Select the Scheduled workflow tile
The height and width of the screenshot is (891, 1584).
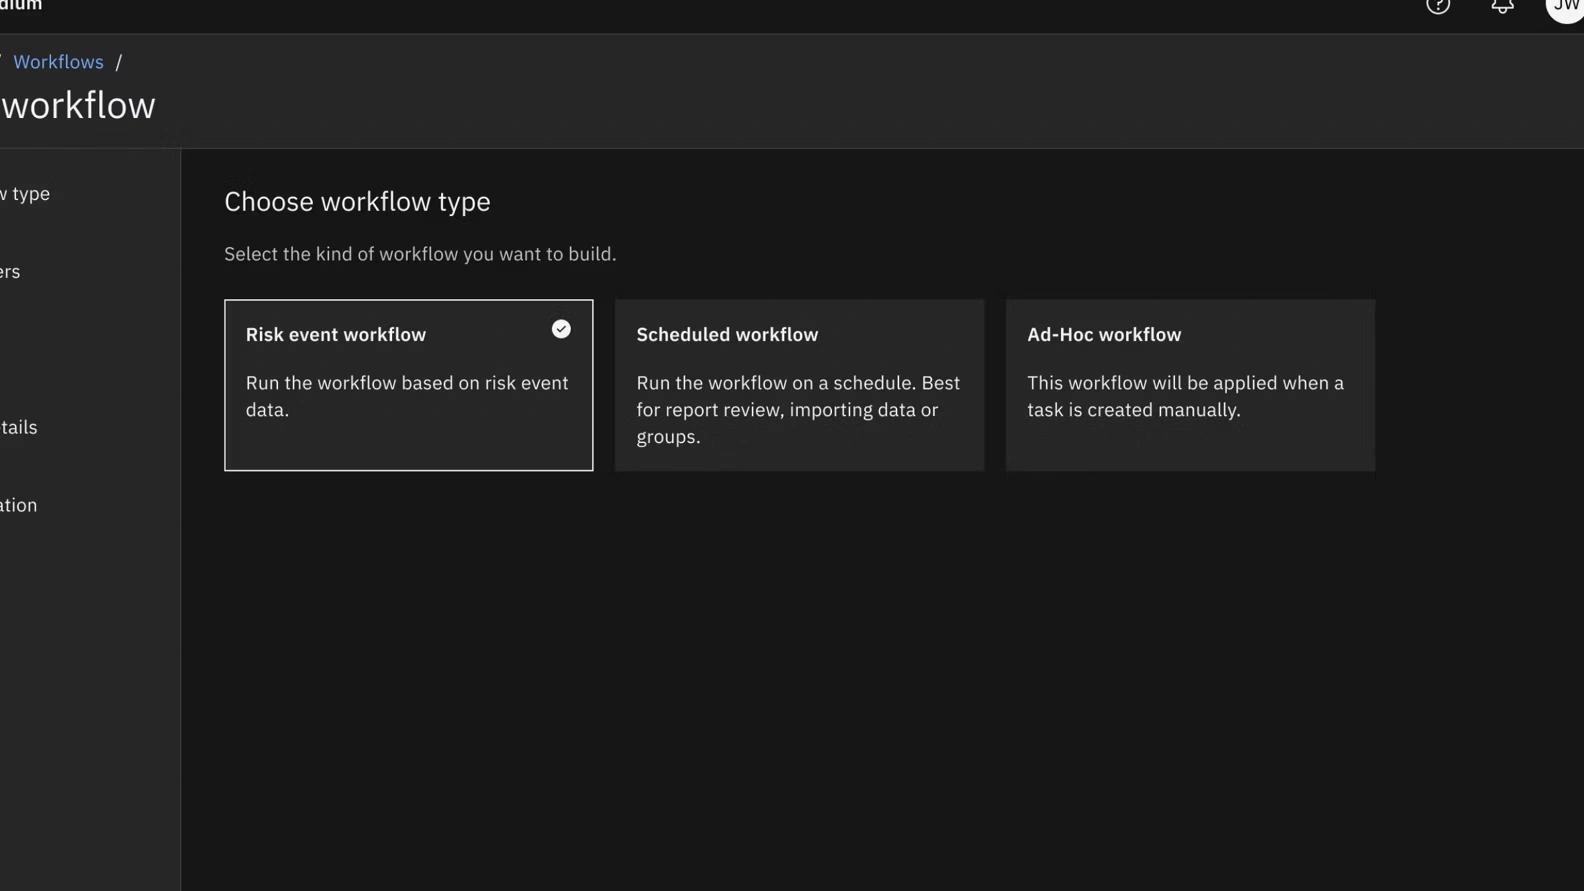(799, 385)
